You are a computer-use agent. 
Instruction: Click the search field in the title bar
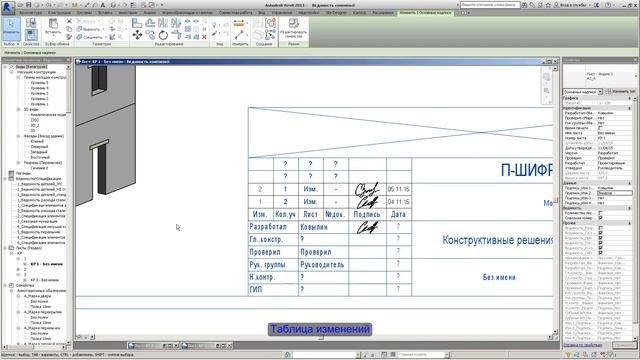click(490, 5)
